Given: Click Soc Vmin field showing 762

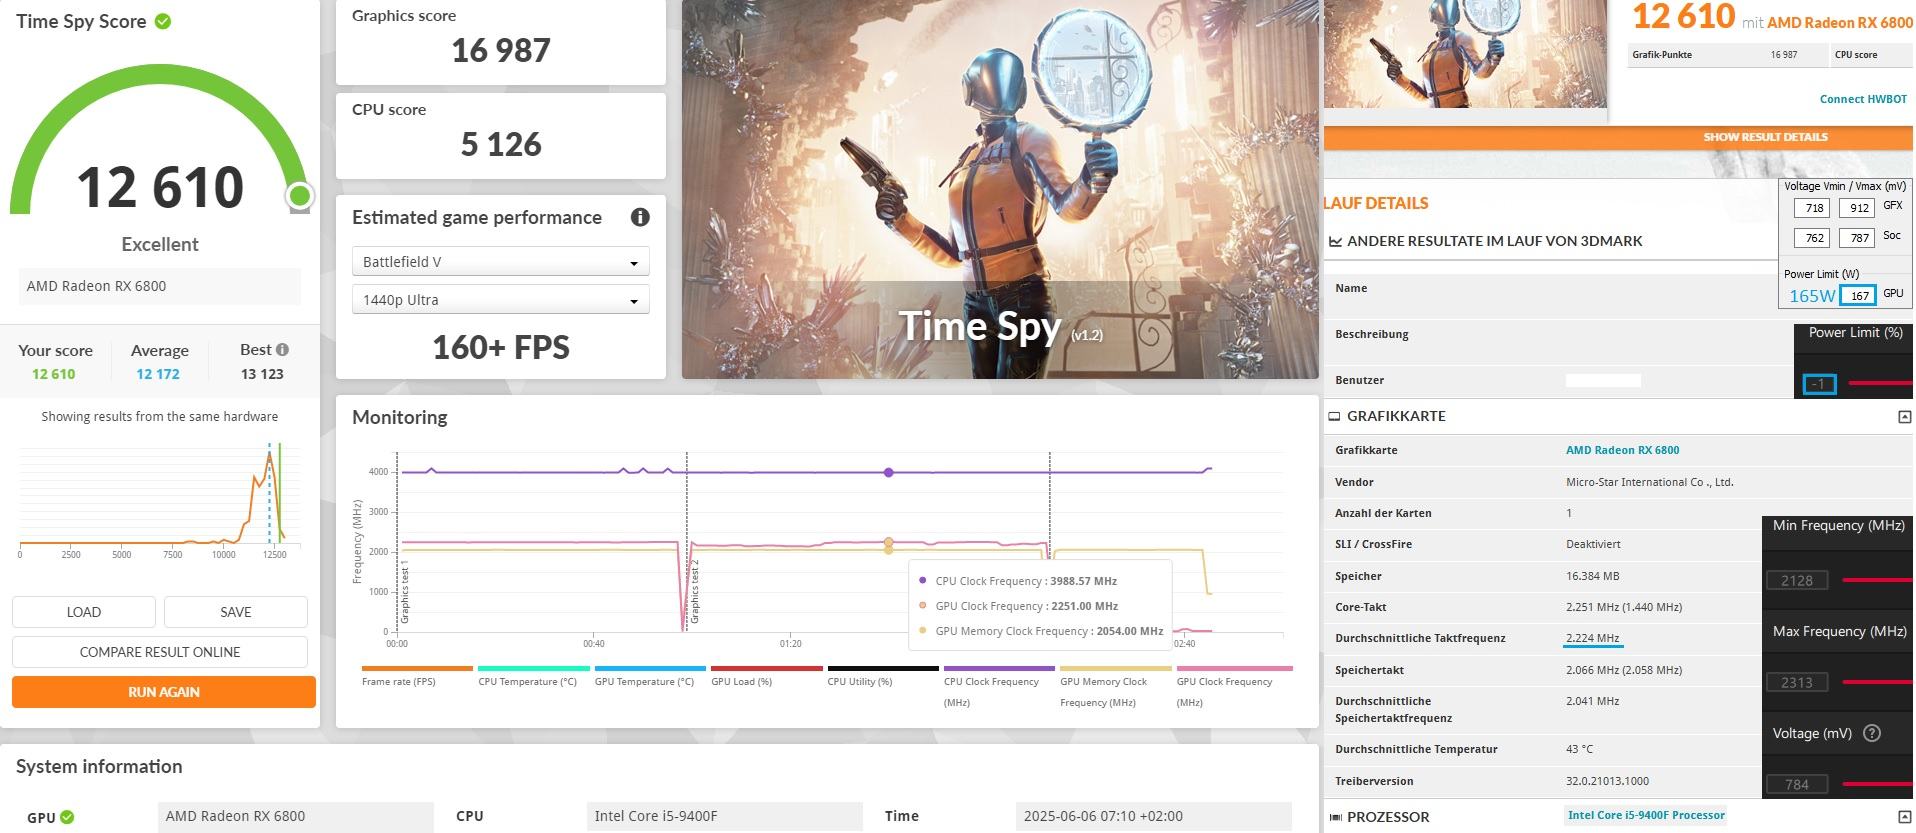Looking at the screenshot, I should (1811, 238).
